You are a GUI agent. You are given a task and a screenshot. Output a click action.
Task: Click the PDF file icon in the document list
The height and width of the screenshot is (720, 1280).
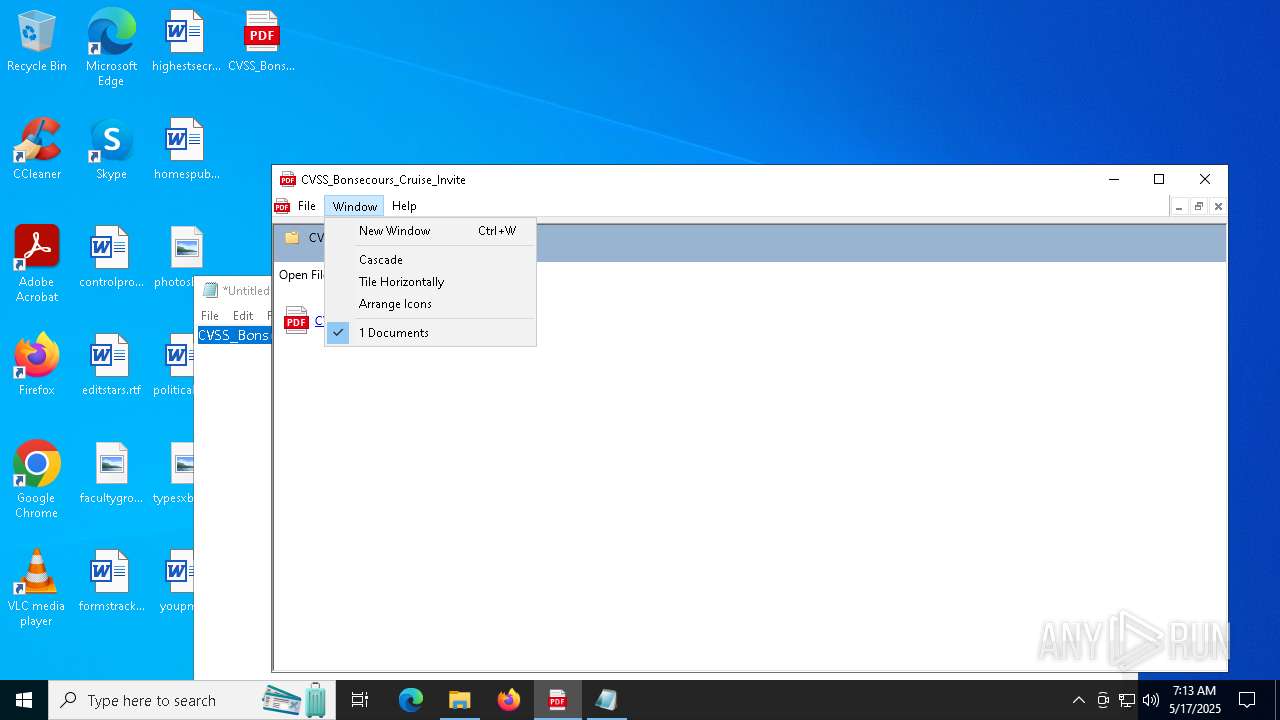(296, 320)
